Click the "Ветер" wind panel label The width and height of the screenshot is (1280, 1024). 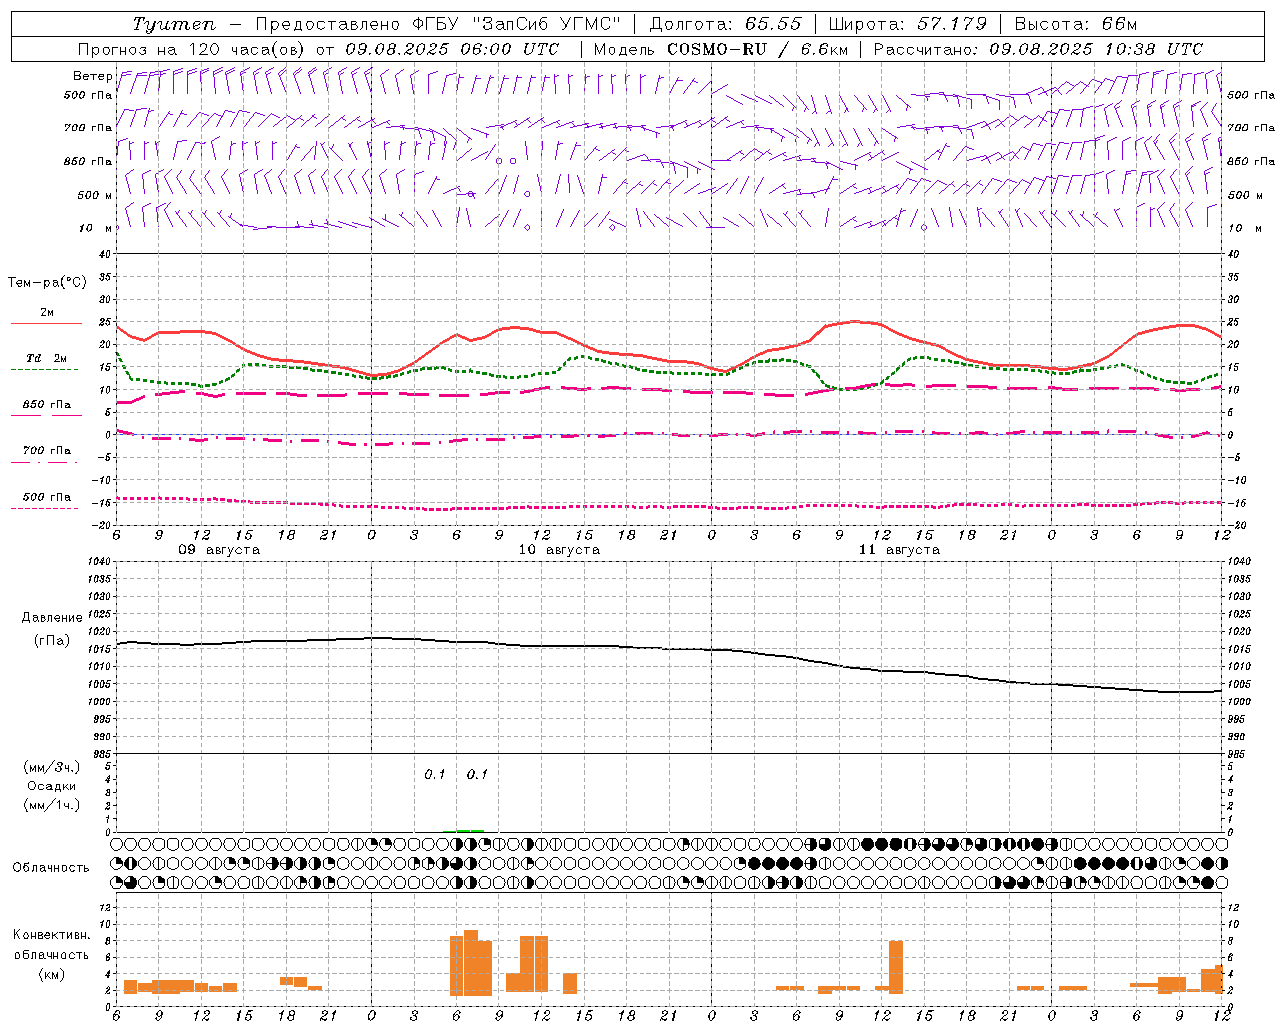point(92,76)
